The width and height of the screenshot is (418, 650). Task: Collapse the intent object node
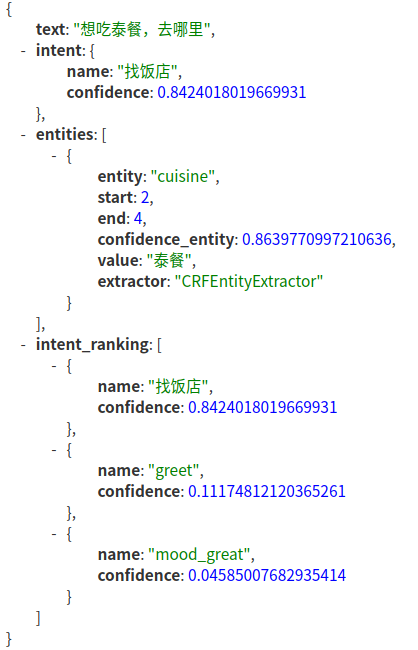pyautogui.click(x=23, y=51)
